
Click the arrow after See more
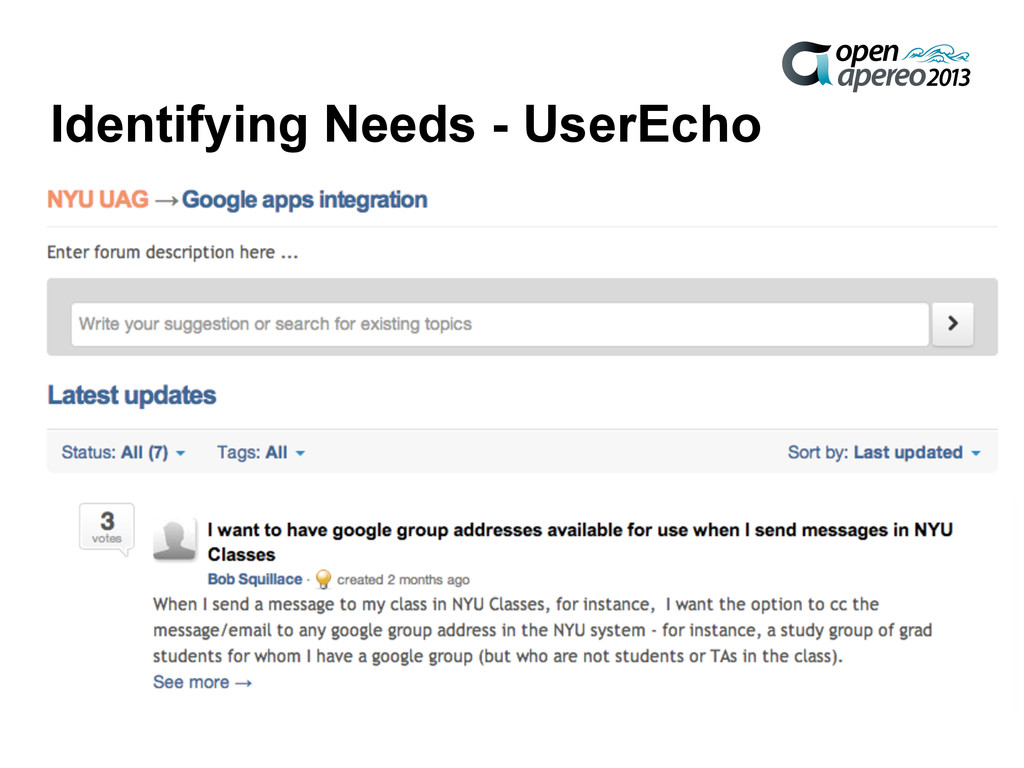tap(244, 683)
